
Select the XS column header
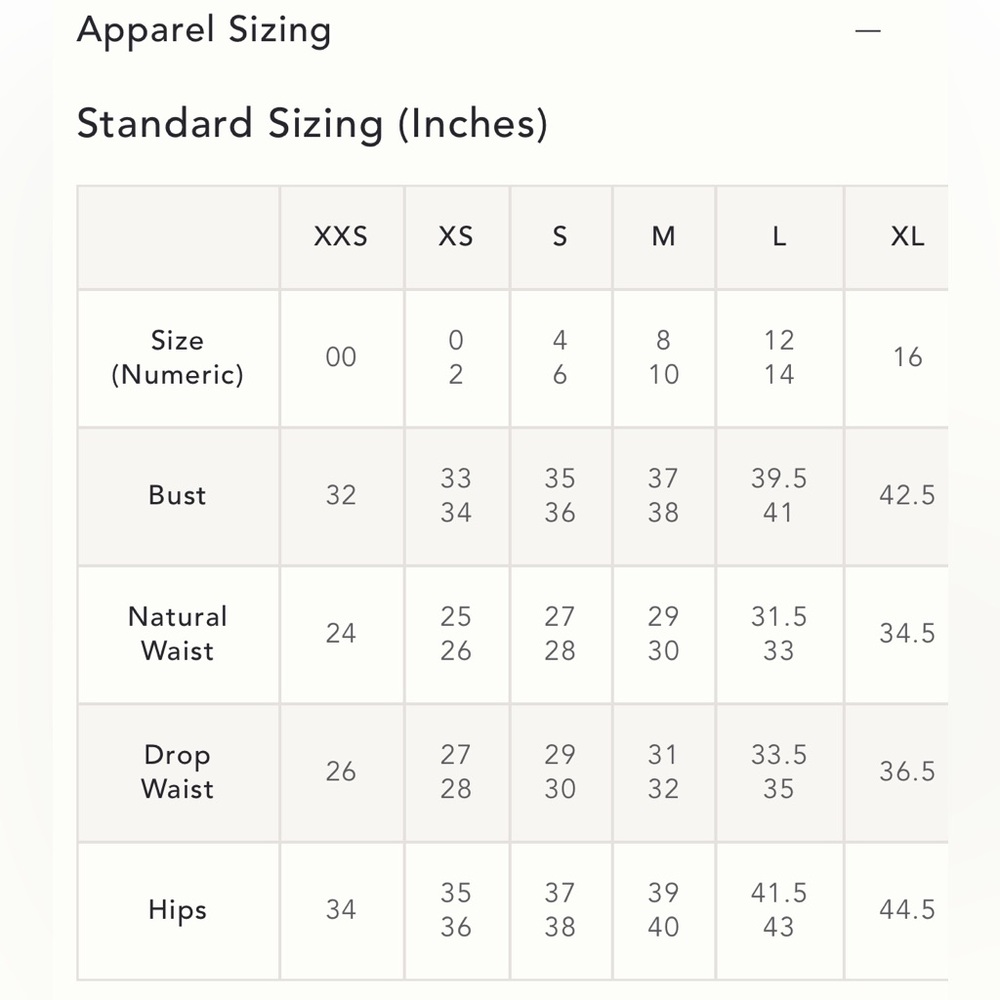456,237
